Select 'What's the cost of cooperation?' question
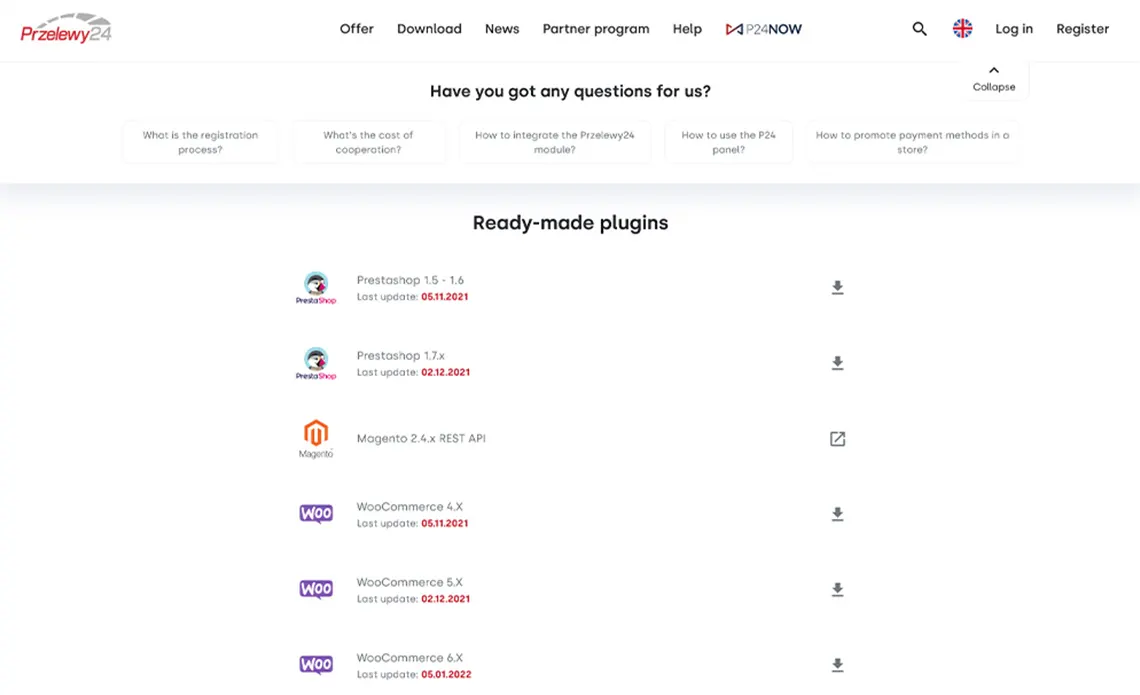Screen dimensions: 1140x695 point(368,142)
